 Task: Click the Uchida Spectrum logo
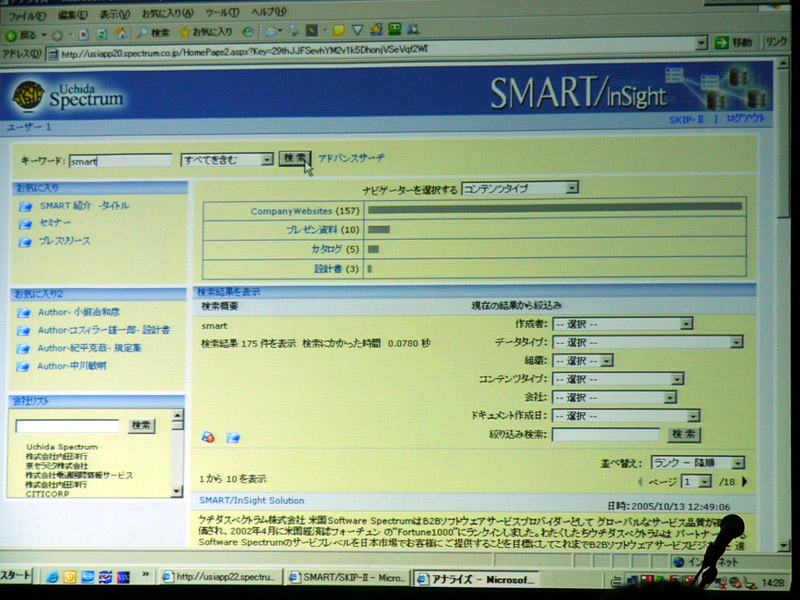coord(69,95)
